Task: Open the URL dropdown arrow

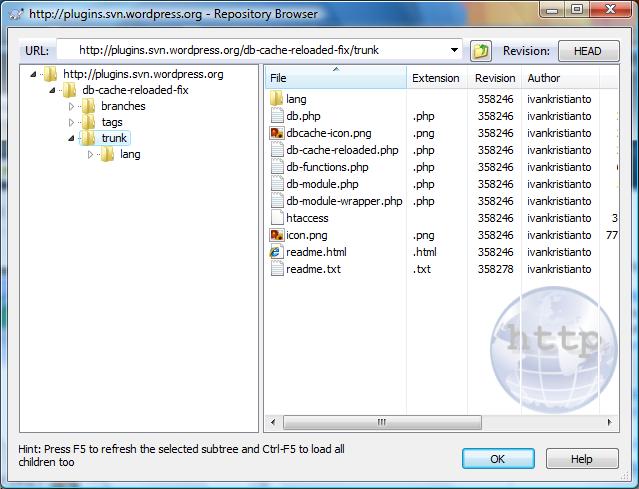Action: click(454, 50)
